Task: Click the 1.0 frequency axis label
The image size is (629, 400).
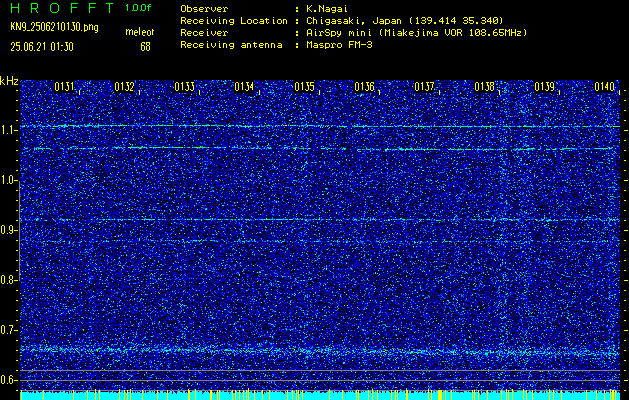Action: pos(8,181)
